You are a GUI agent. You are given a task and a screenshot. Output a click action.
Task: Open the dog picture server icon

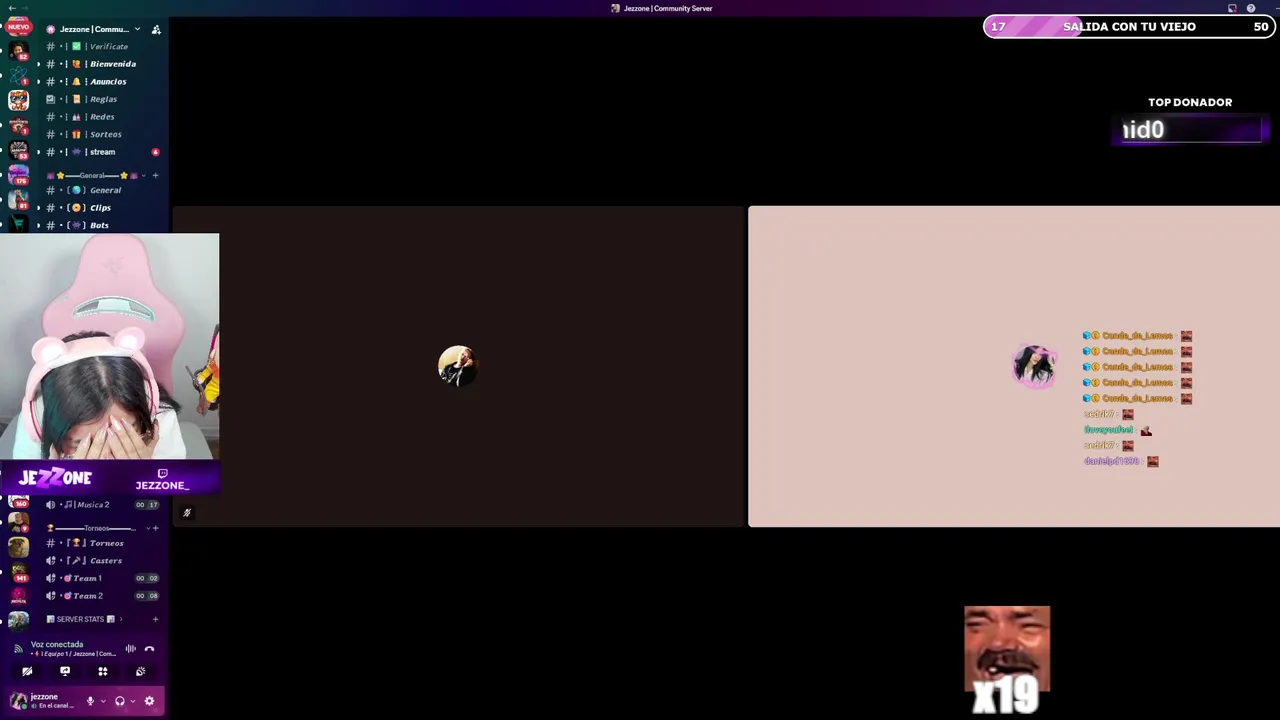18,546
